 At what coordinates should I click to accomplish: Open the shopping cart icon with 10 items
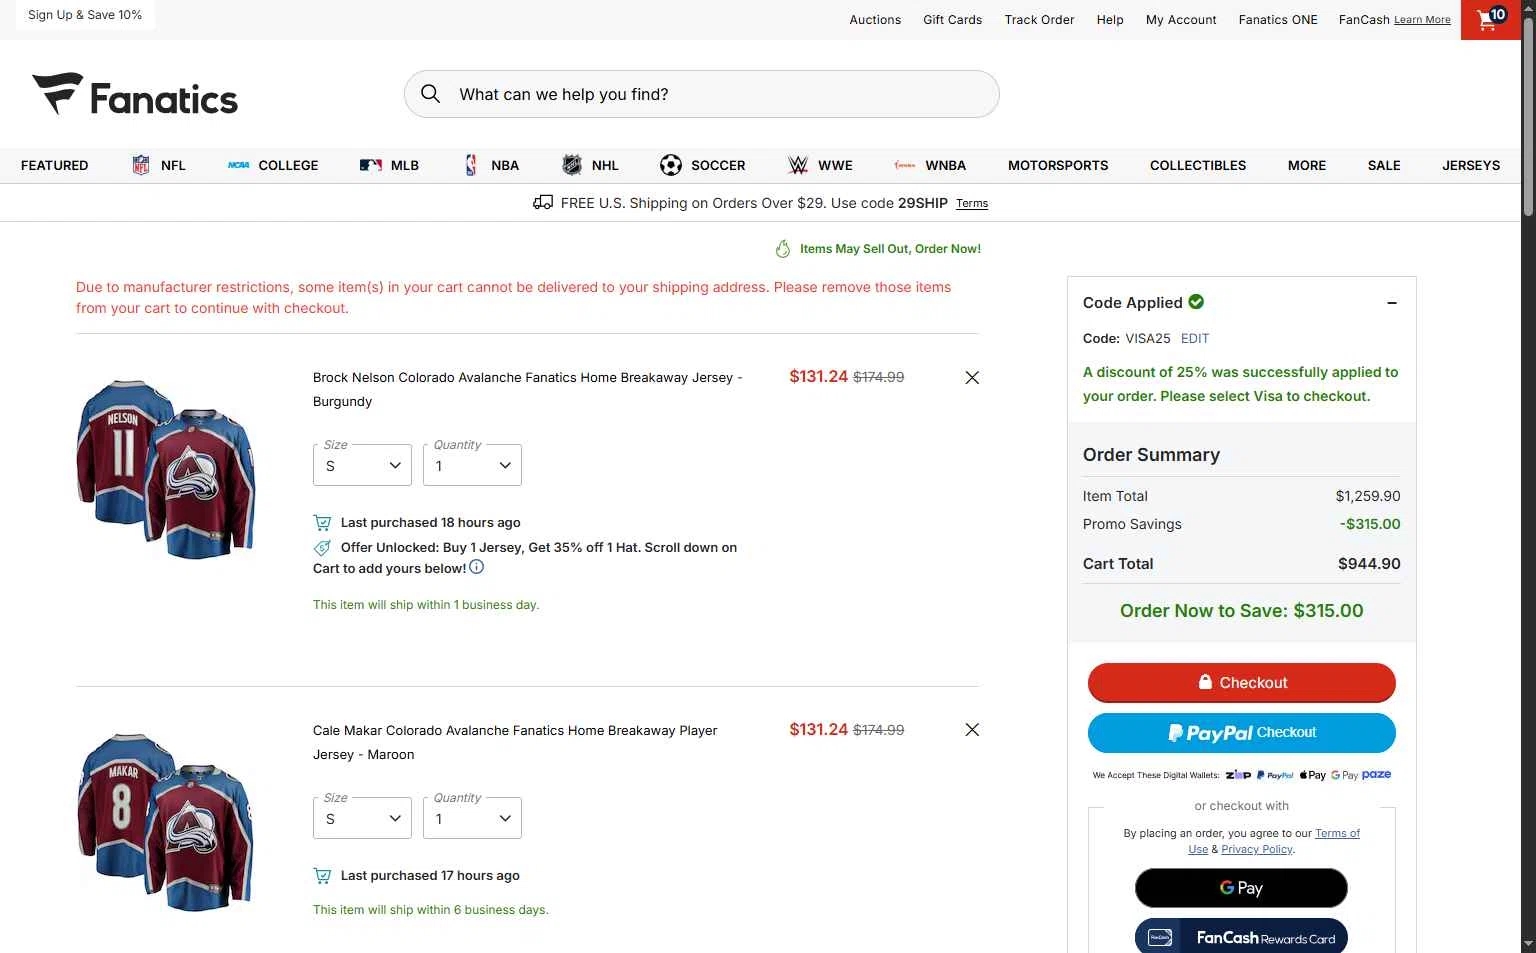point(1491,19)
